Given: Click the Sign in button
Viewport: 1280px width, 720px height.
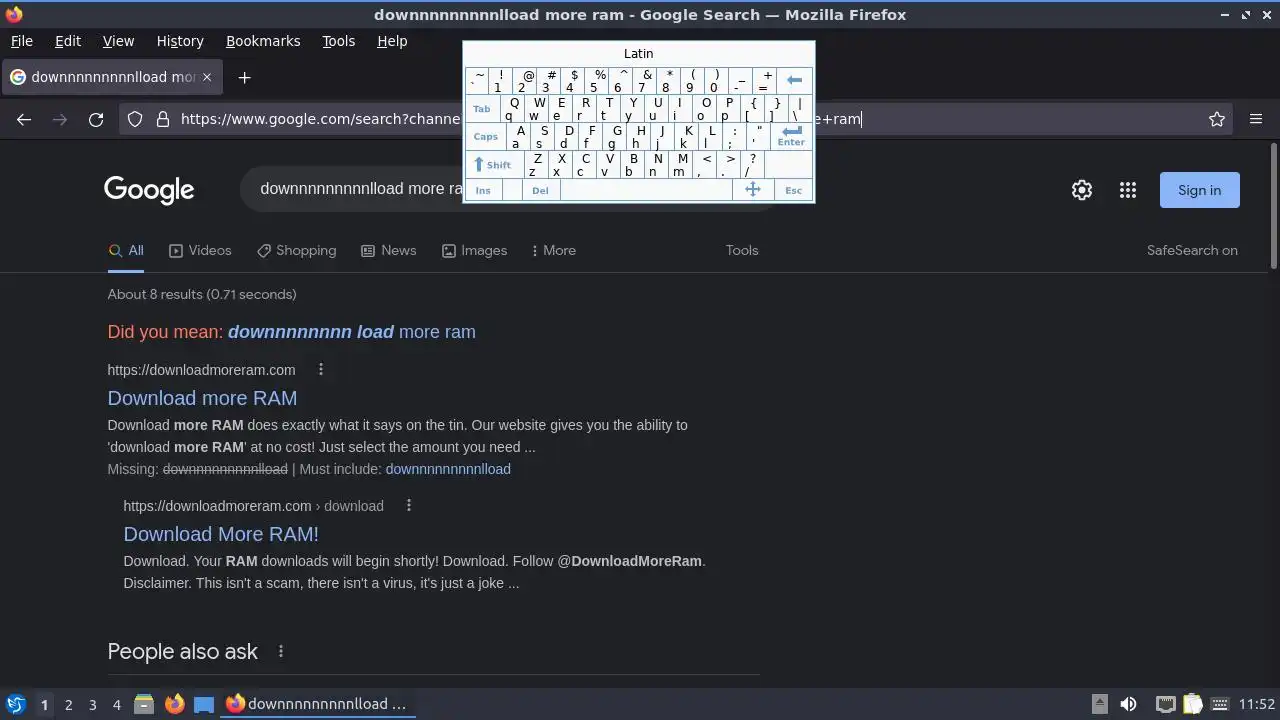Looking at the screenshot, I should [x=1199, y=190].
